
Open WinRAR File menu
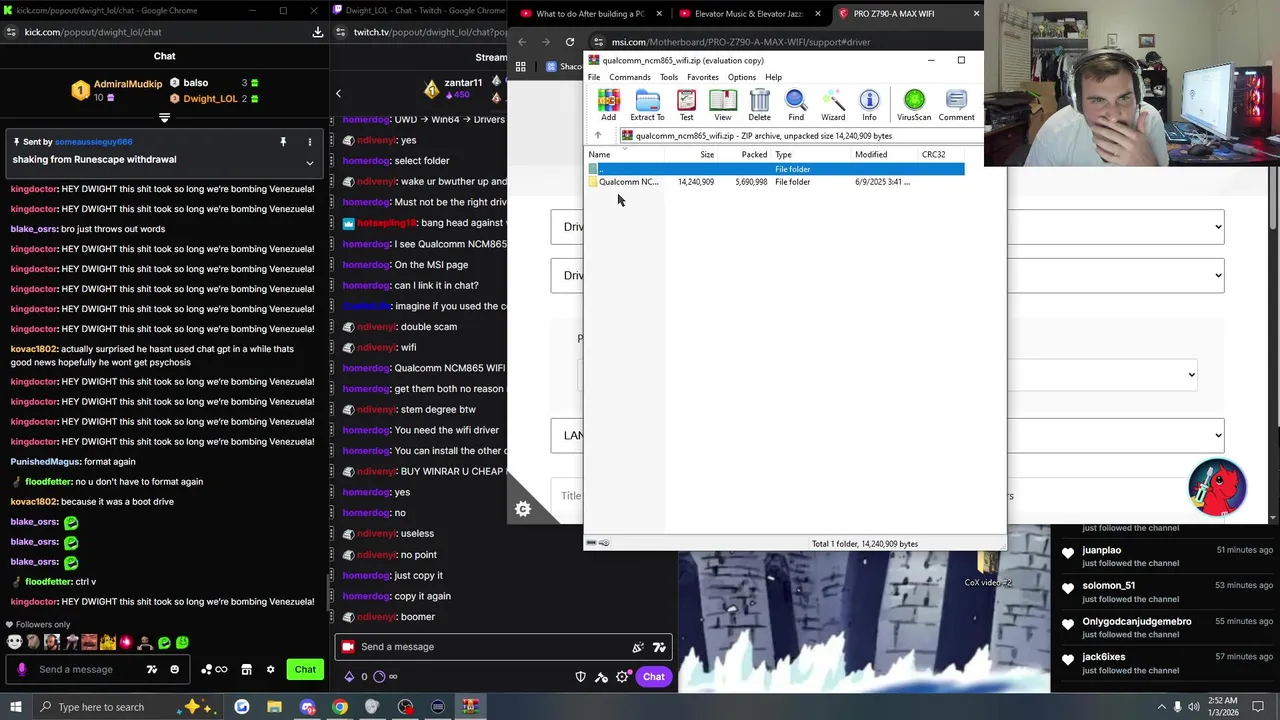coord(594,77)
